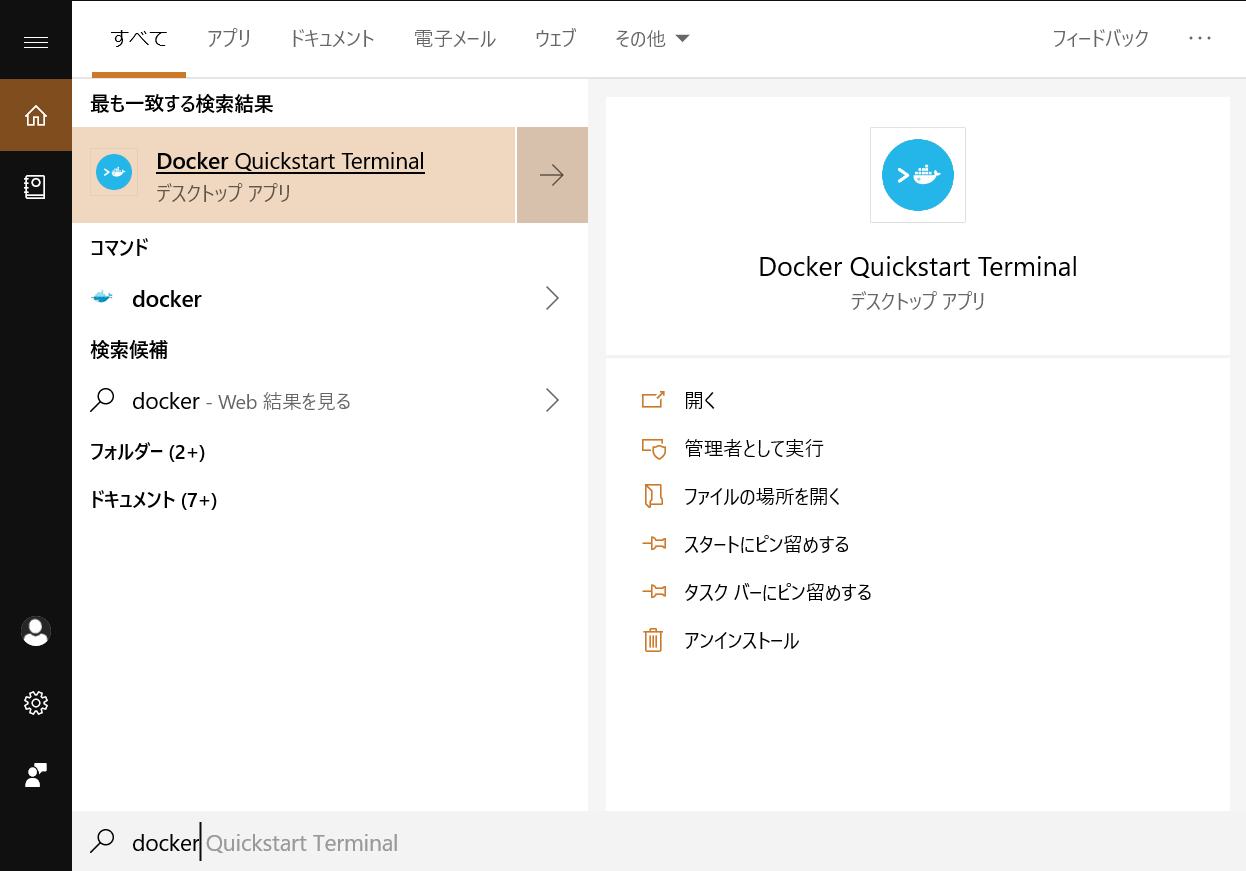Click the uninstall trash can icon
The image size is (1246, 871).
(x=653, y=640)
